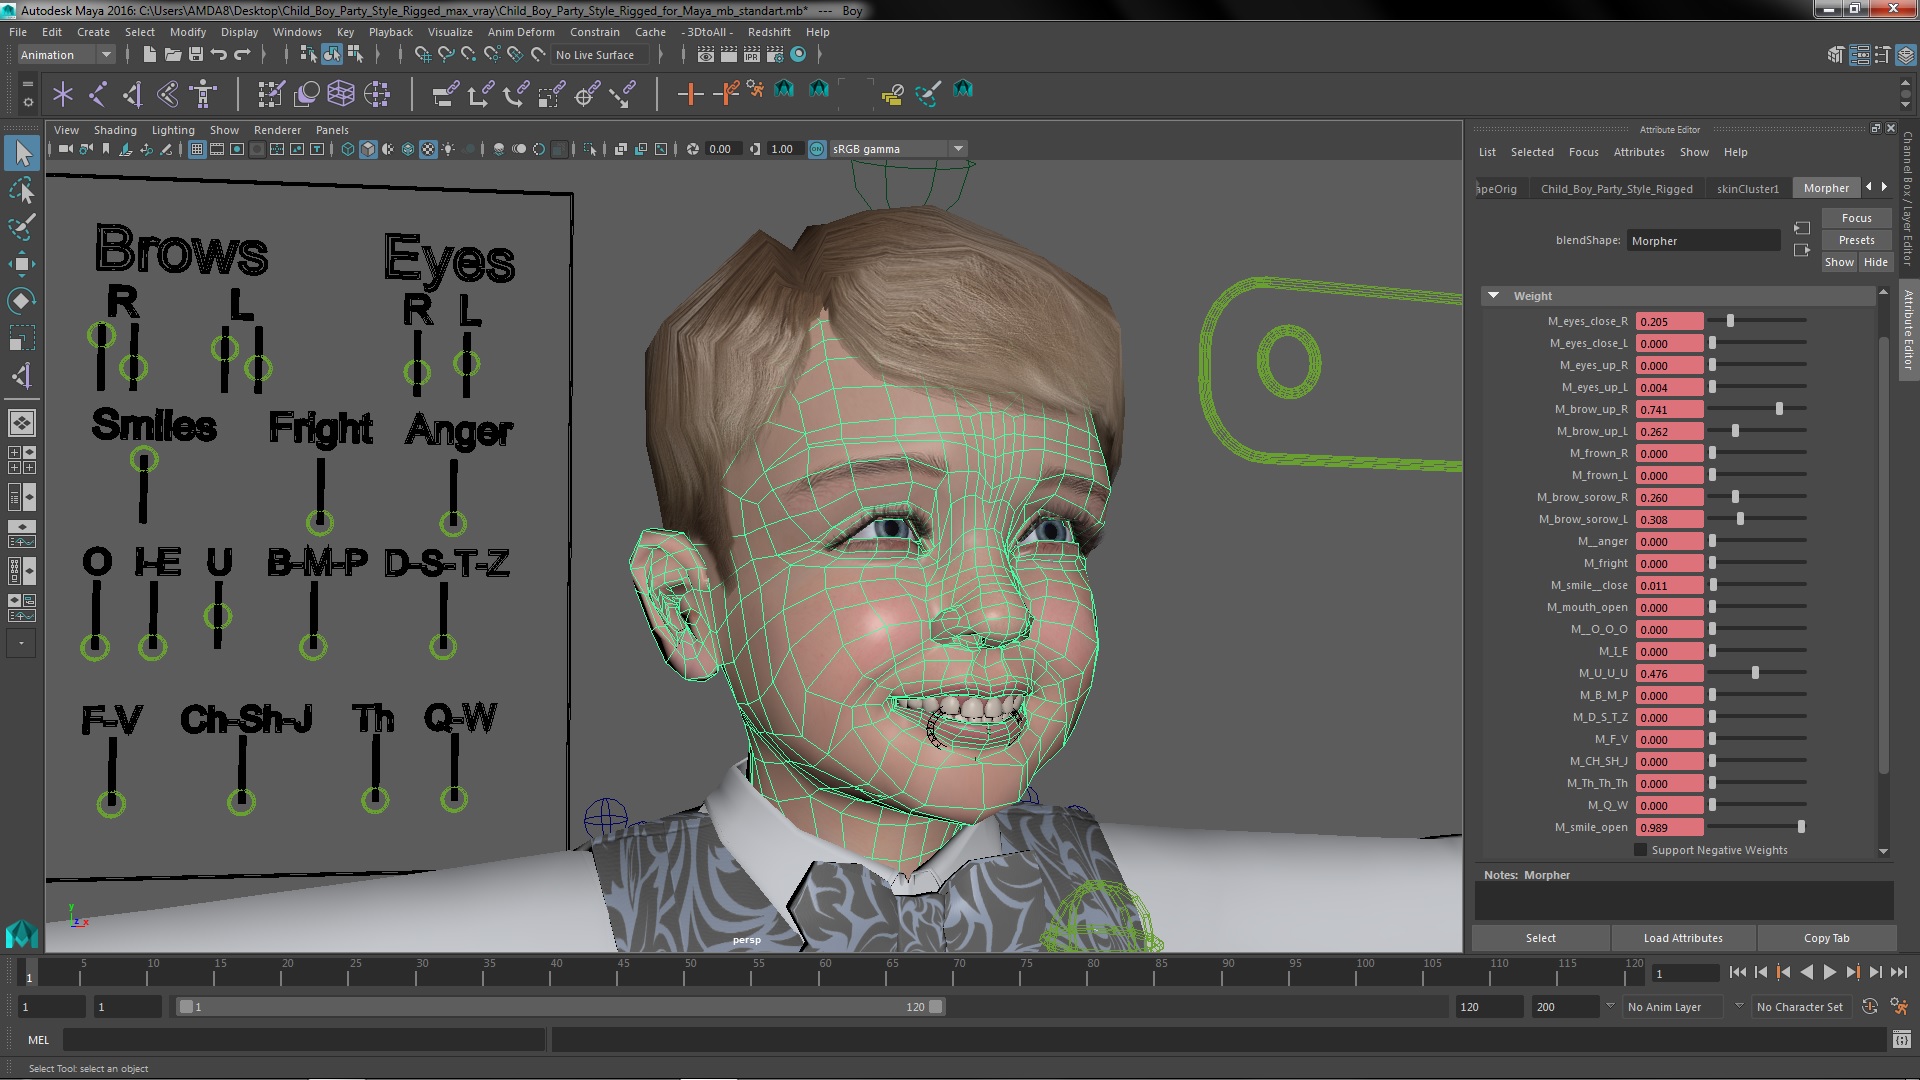Click the Presets button
The height and width of the screenshot is (1080, 1920).
[1855, 240]
